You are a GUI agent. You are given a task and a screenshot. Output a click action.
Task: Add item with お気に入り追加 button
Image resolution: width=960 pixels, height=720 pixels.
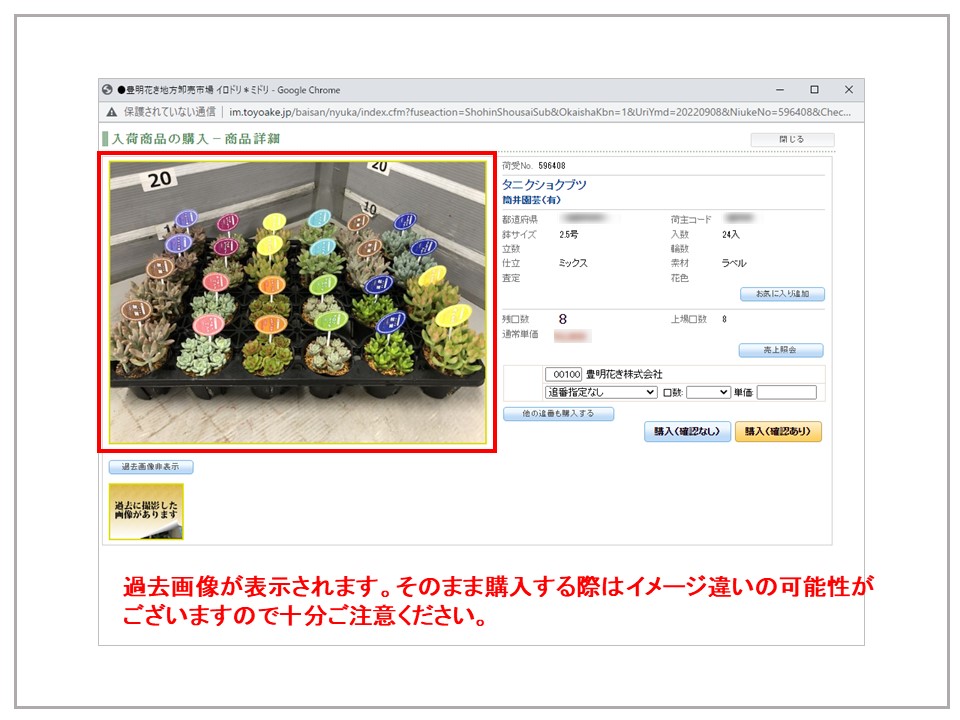pyautogui.click(x=782, y=294)
